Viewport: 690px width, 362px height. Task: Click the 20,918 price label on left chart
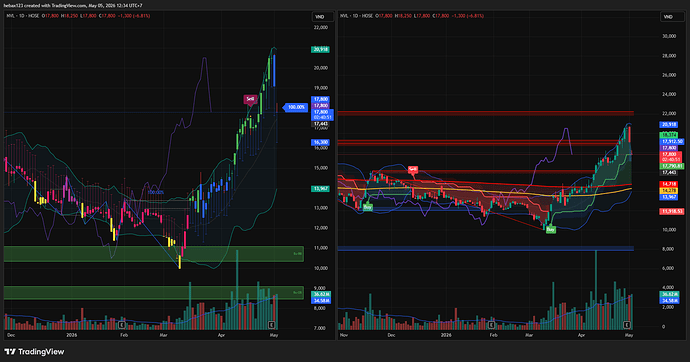pyautogui.click(x=320, y=50)
